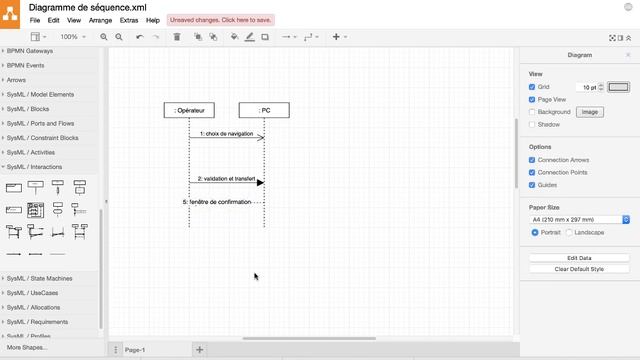Expand SysML / Requirements library
640x360 pixels.
click(x=49, y=322)
